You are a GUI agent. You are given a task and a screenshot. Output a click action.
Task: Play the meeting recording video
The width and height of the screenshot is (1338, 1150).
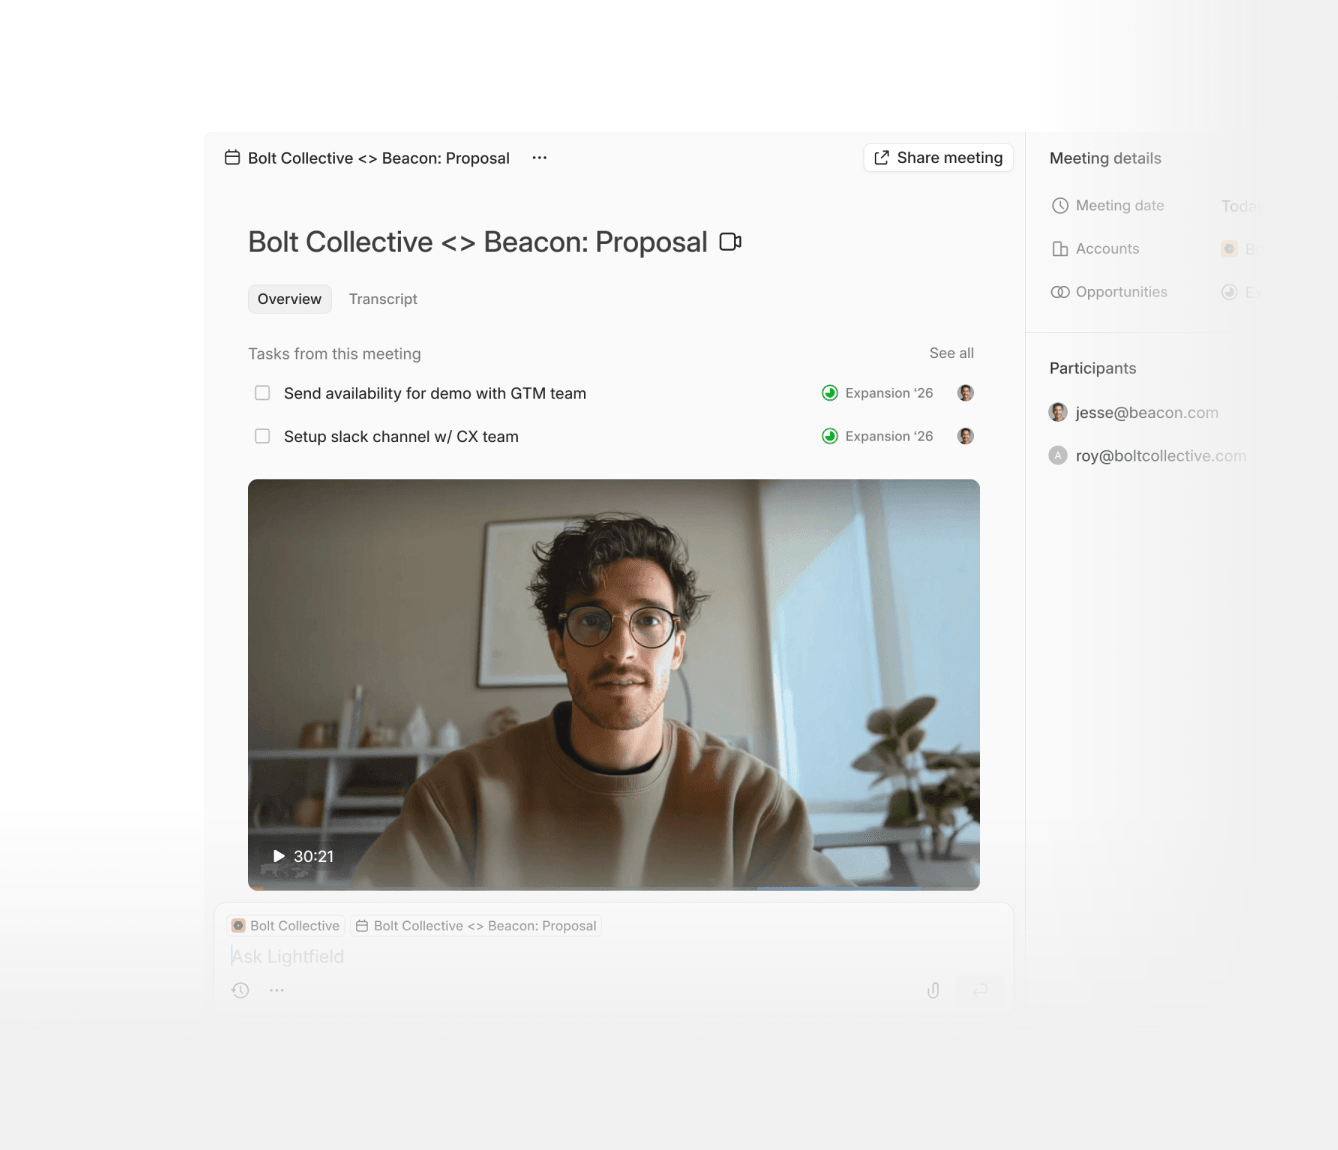click(279, 856)
